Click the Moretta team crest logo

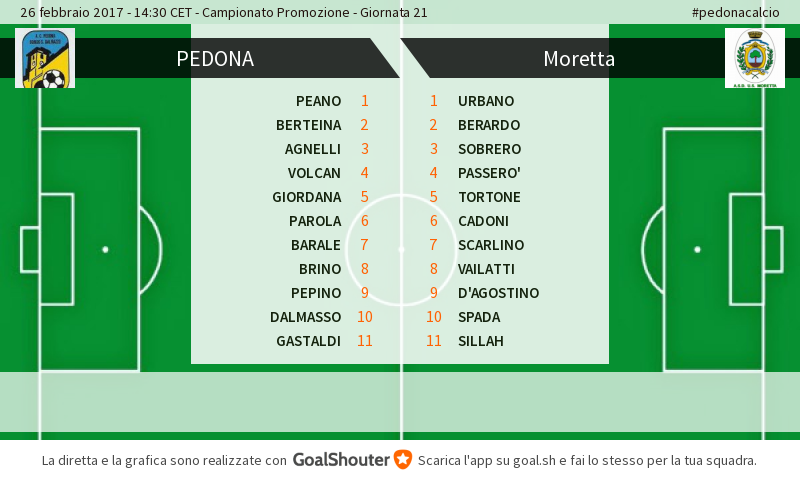pos(755,58)
